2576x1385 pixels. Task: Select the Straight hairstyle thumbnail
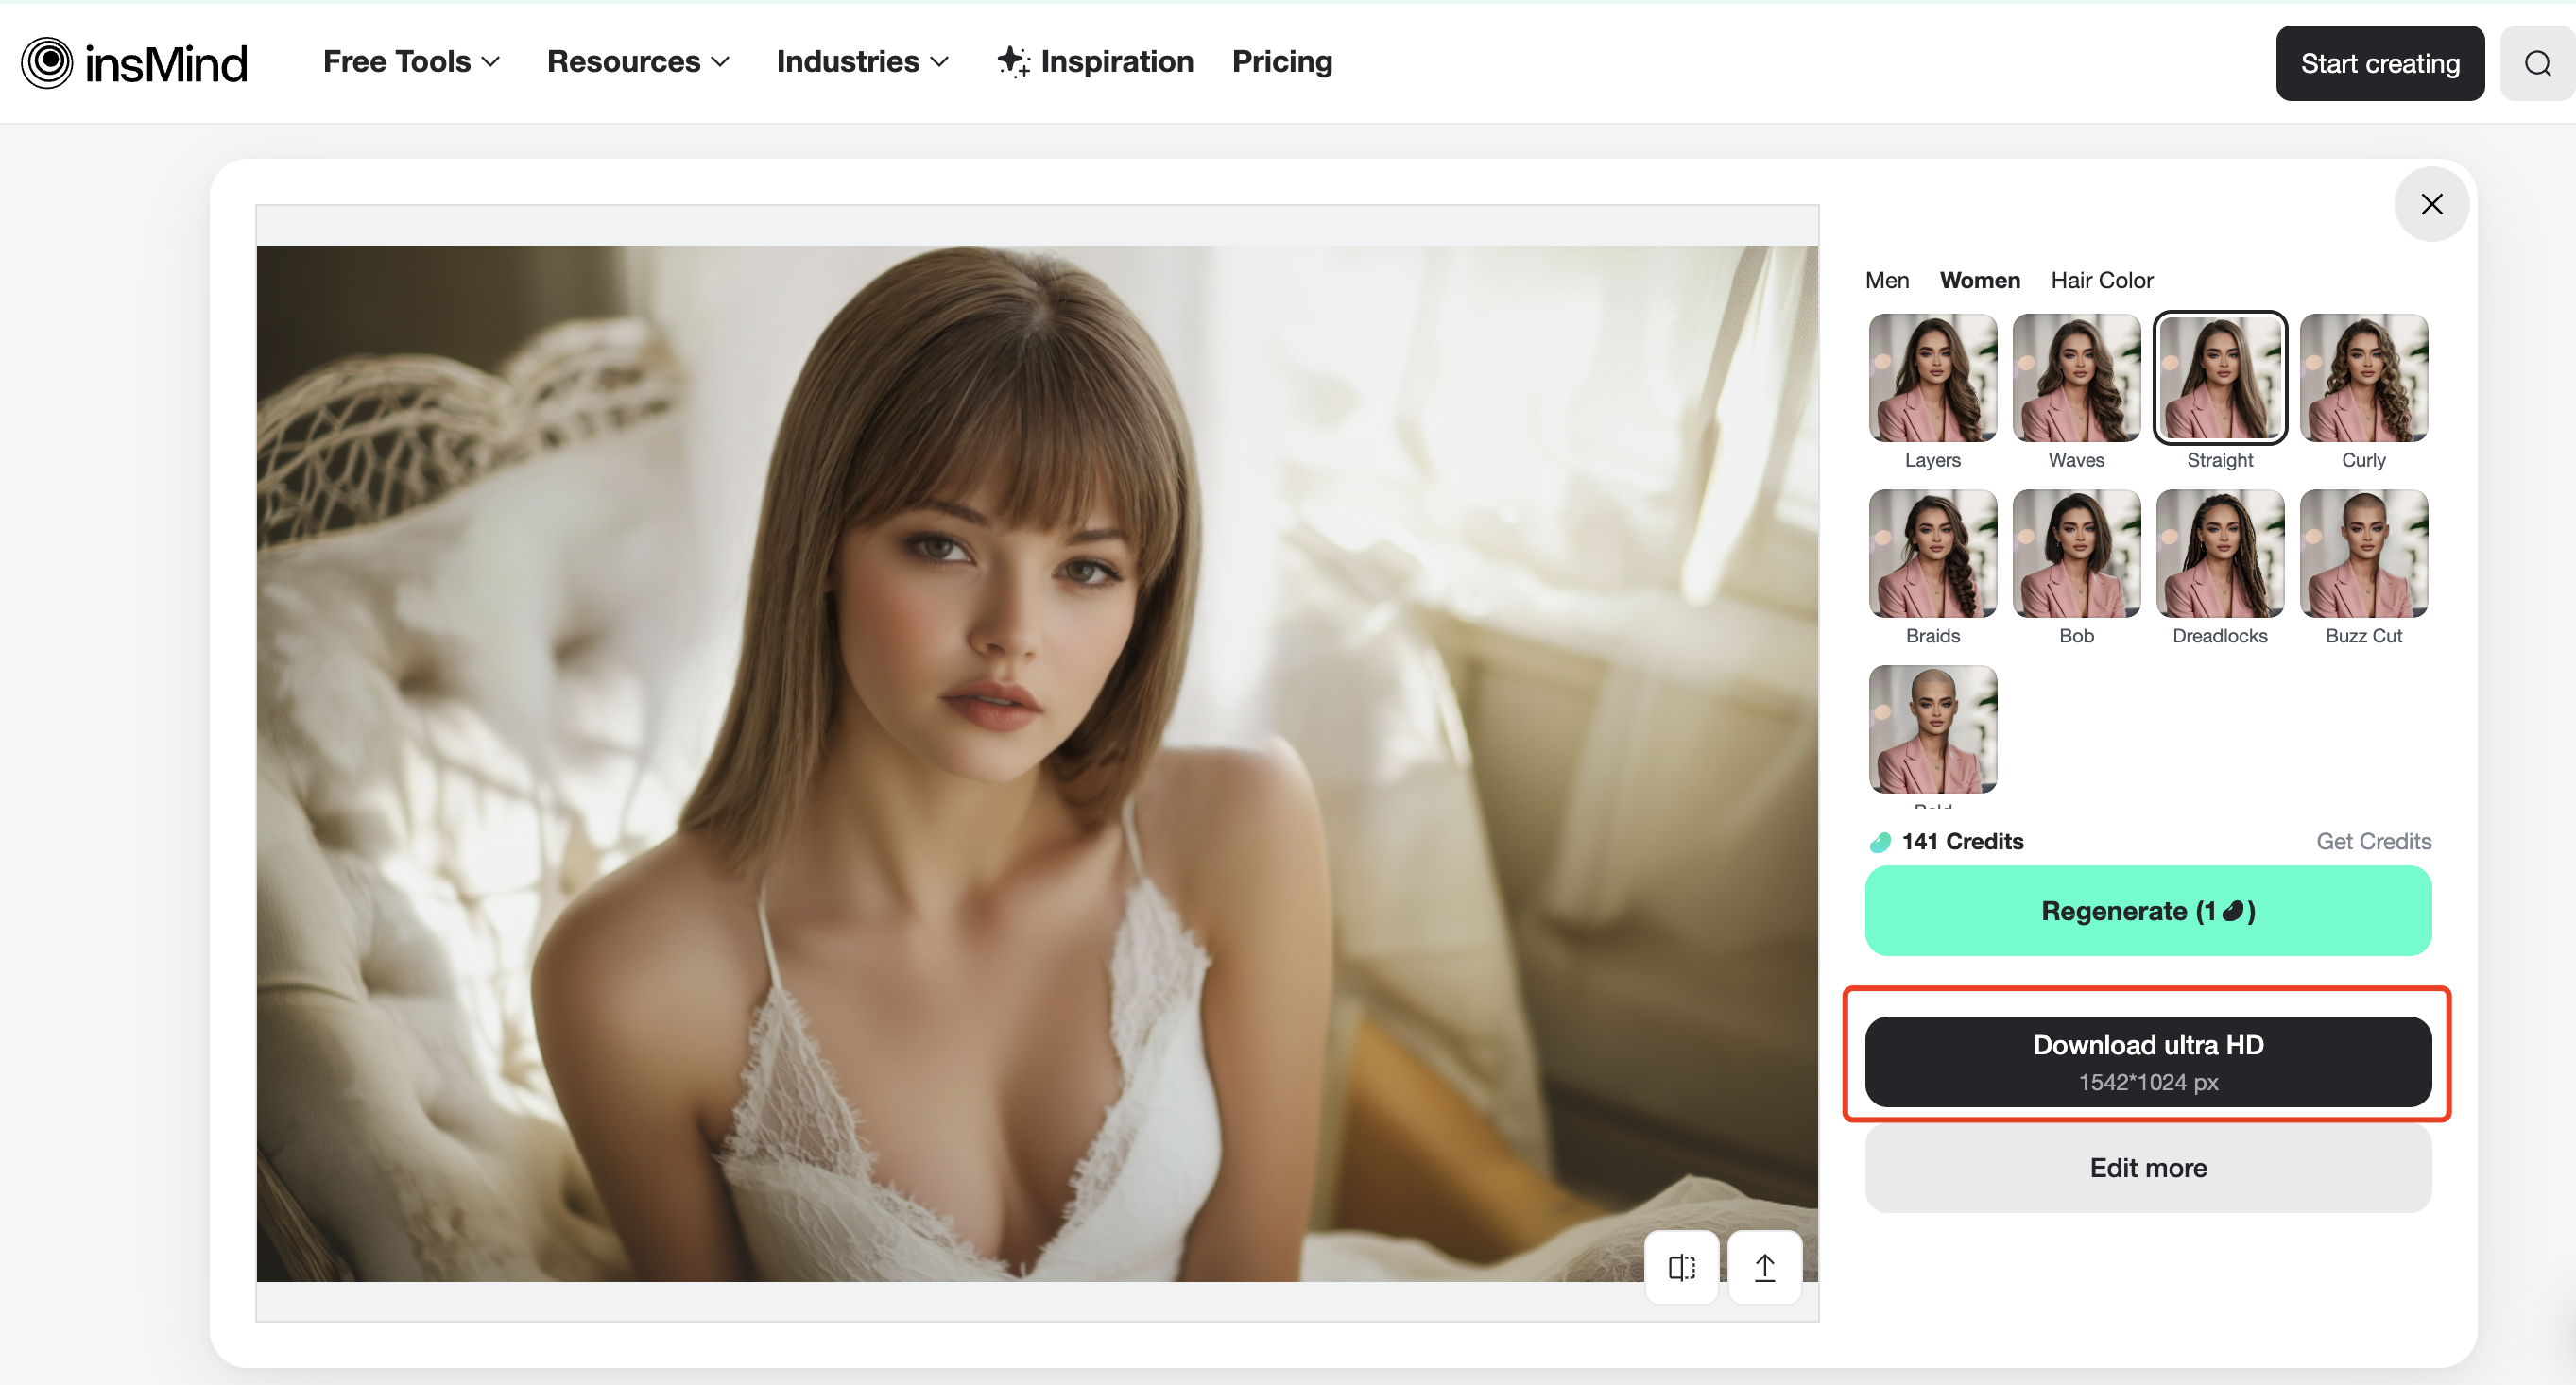pos(2219,377)
